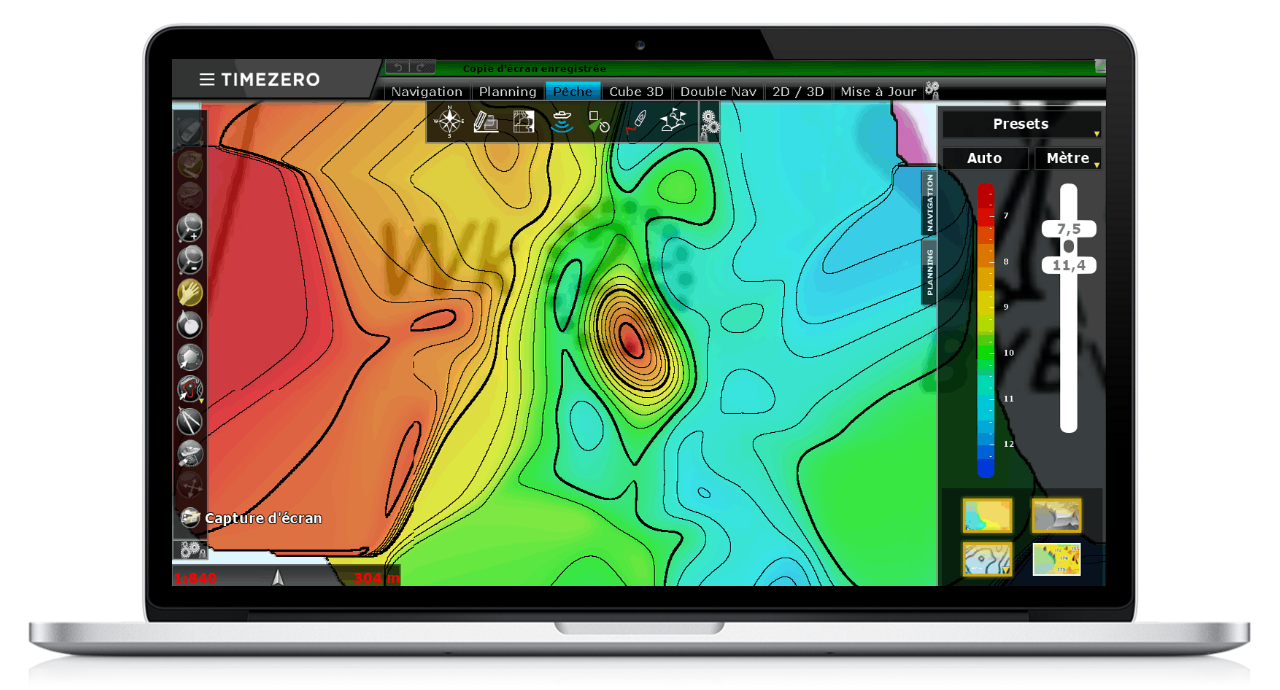Click the undo arrow button
The width and height of the screenshot is (1280, 690).
point(398,68)
